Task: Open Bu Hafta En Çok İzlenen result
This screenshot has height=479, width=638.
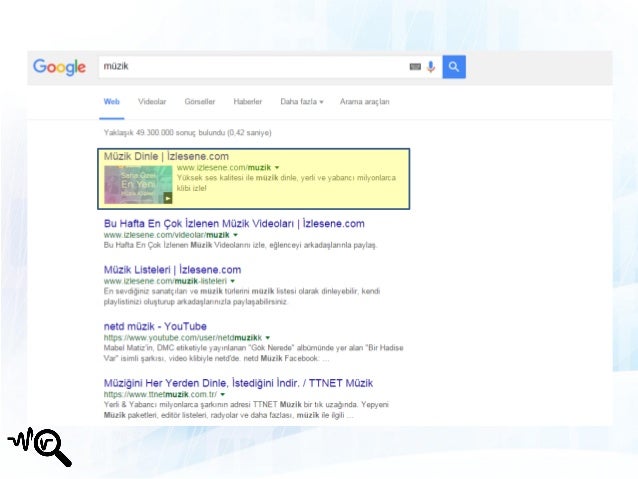Action: [x=234, y=223]
